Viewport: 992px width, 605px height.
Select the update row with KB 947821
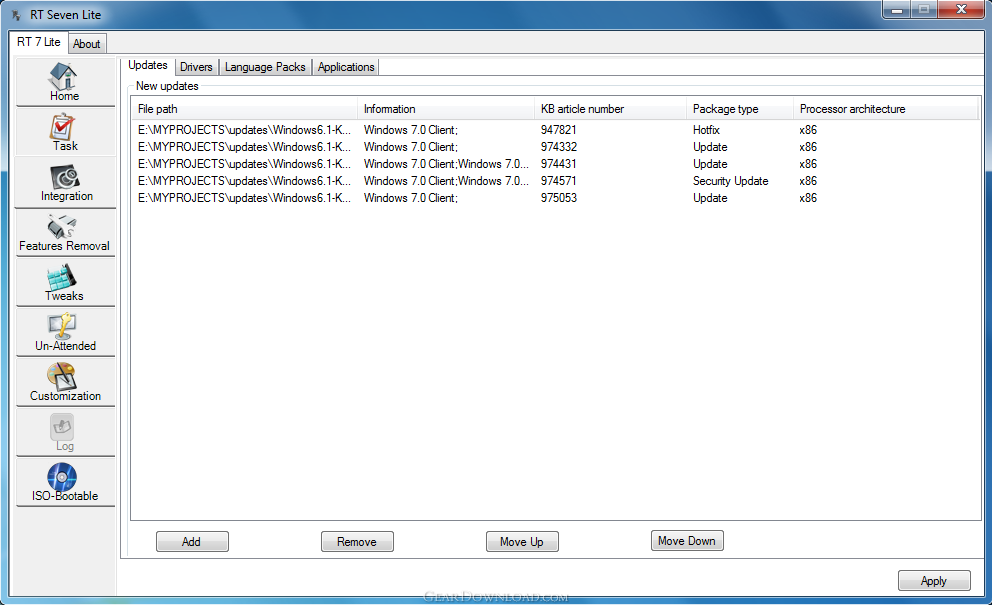(x=555, y=130)
